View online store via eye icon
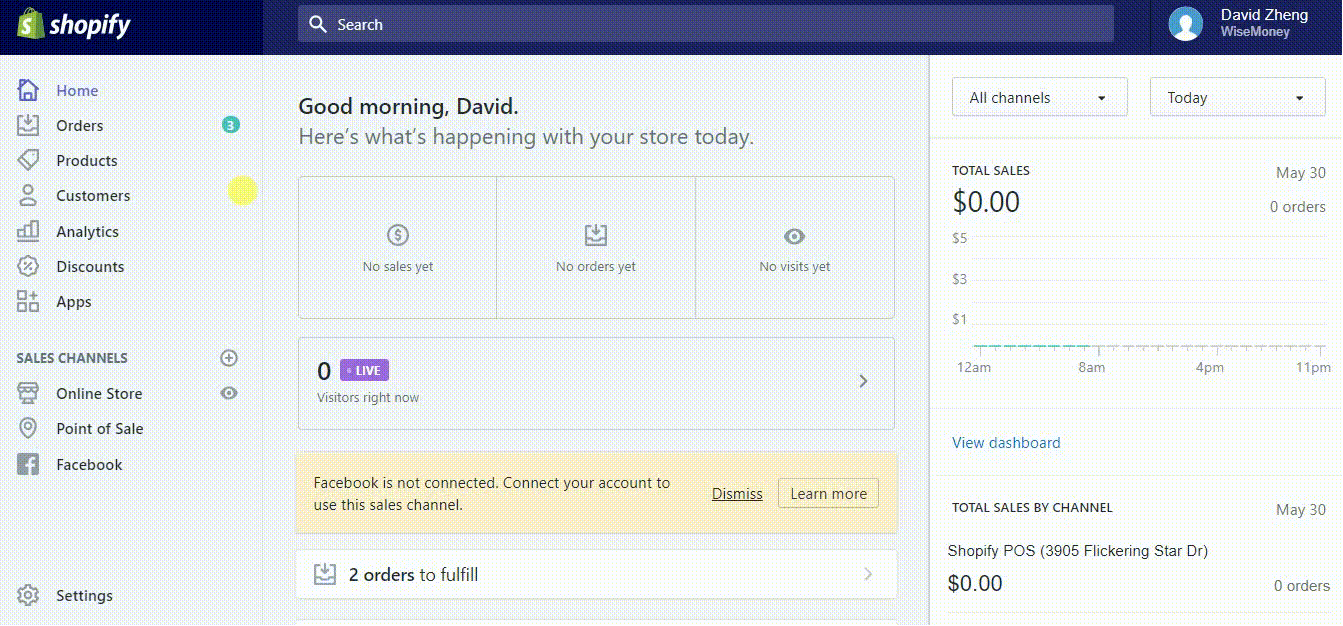The height and width of the screenshot is (626, 1343). (229, 393)
